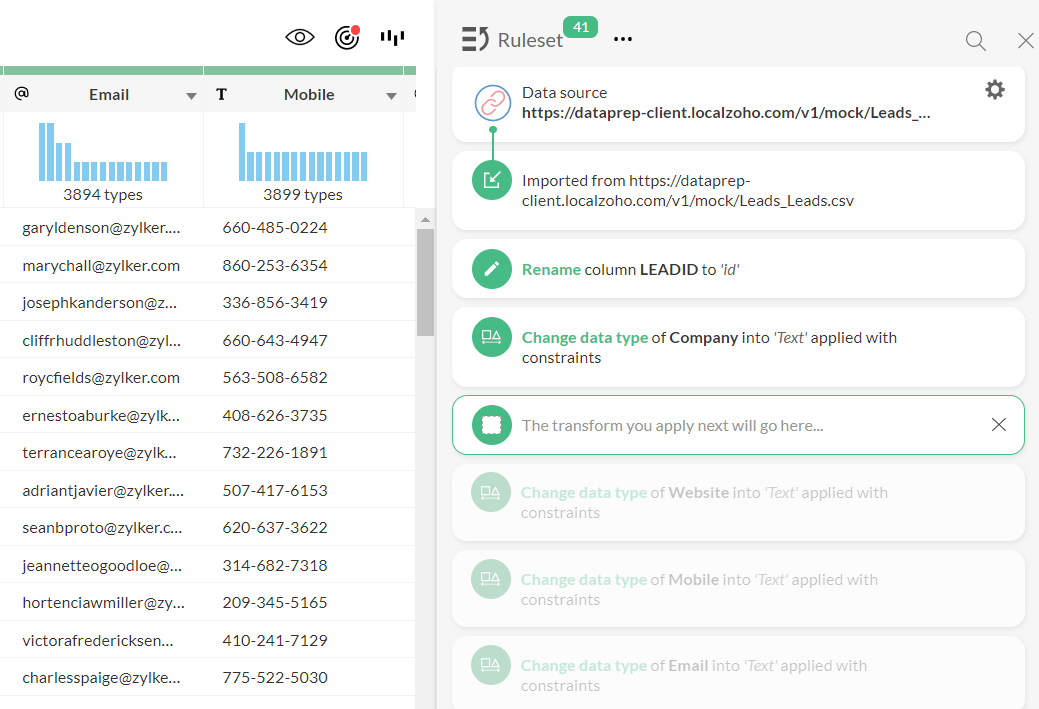Click email cell starting cliffrhuddleston
This screenshot has width=1039, height=709.
[101, 341]
